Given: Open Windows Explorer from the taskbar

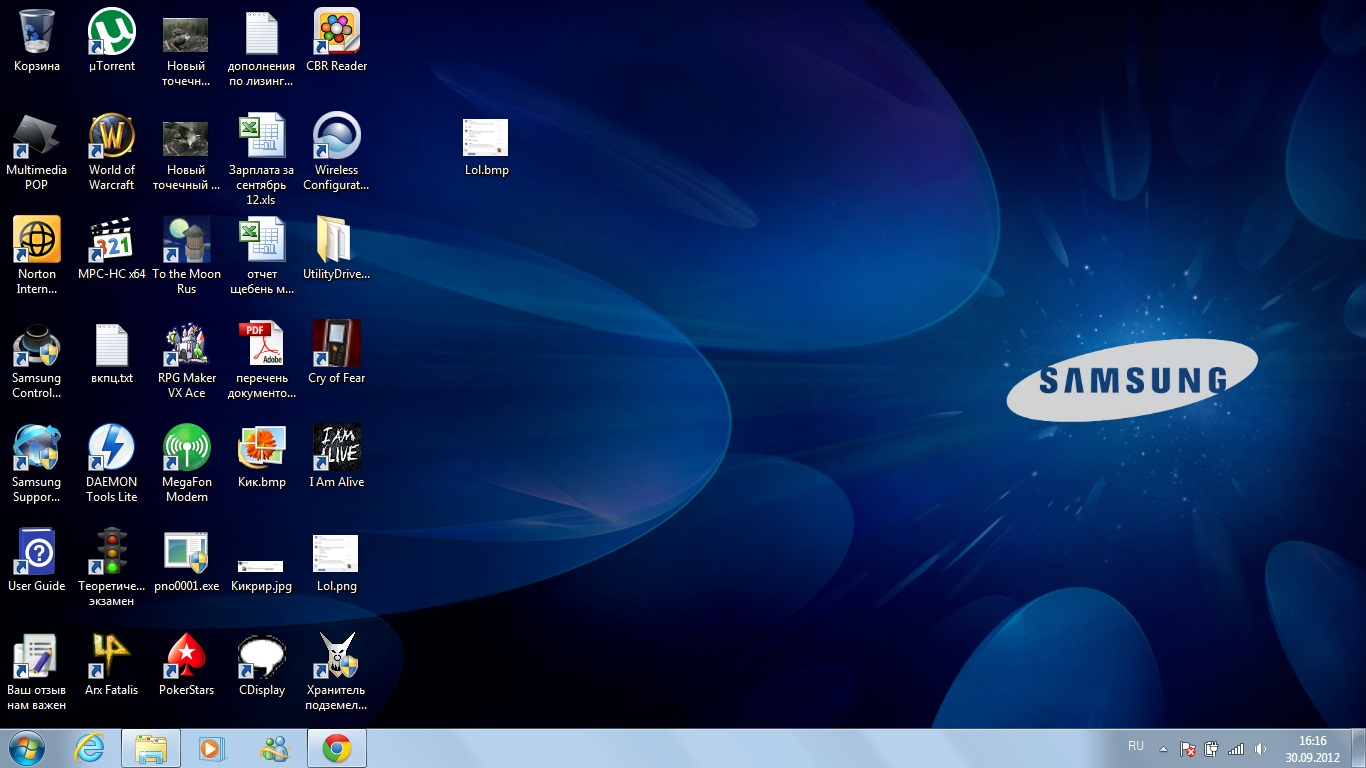Looking at the screenshot, I should [151, 748].
